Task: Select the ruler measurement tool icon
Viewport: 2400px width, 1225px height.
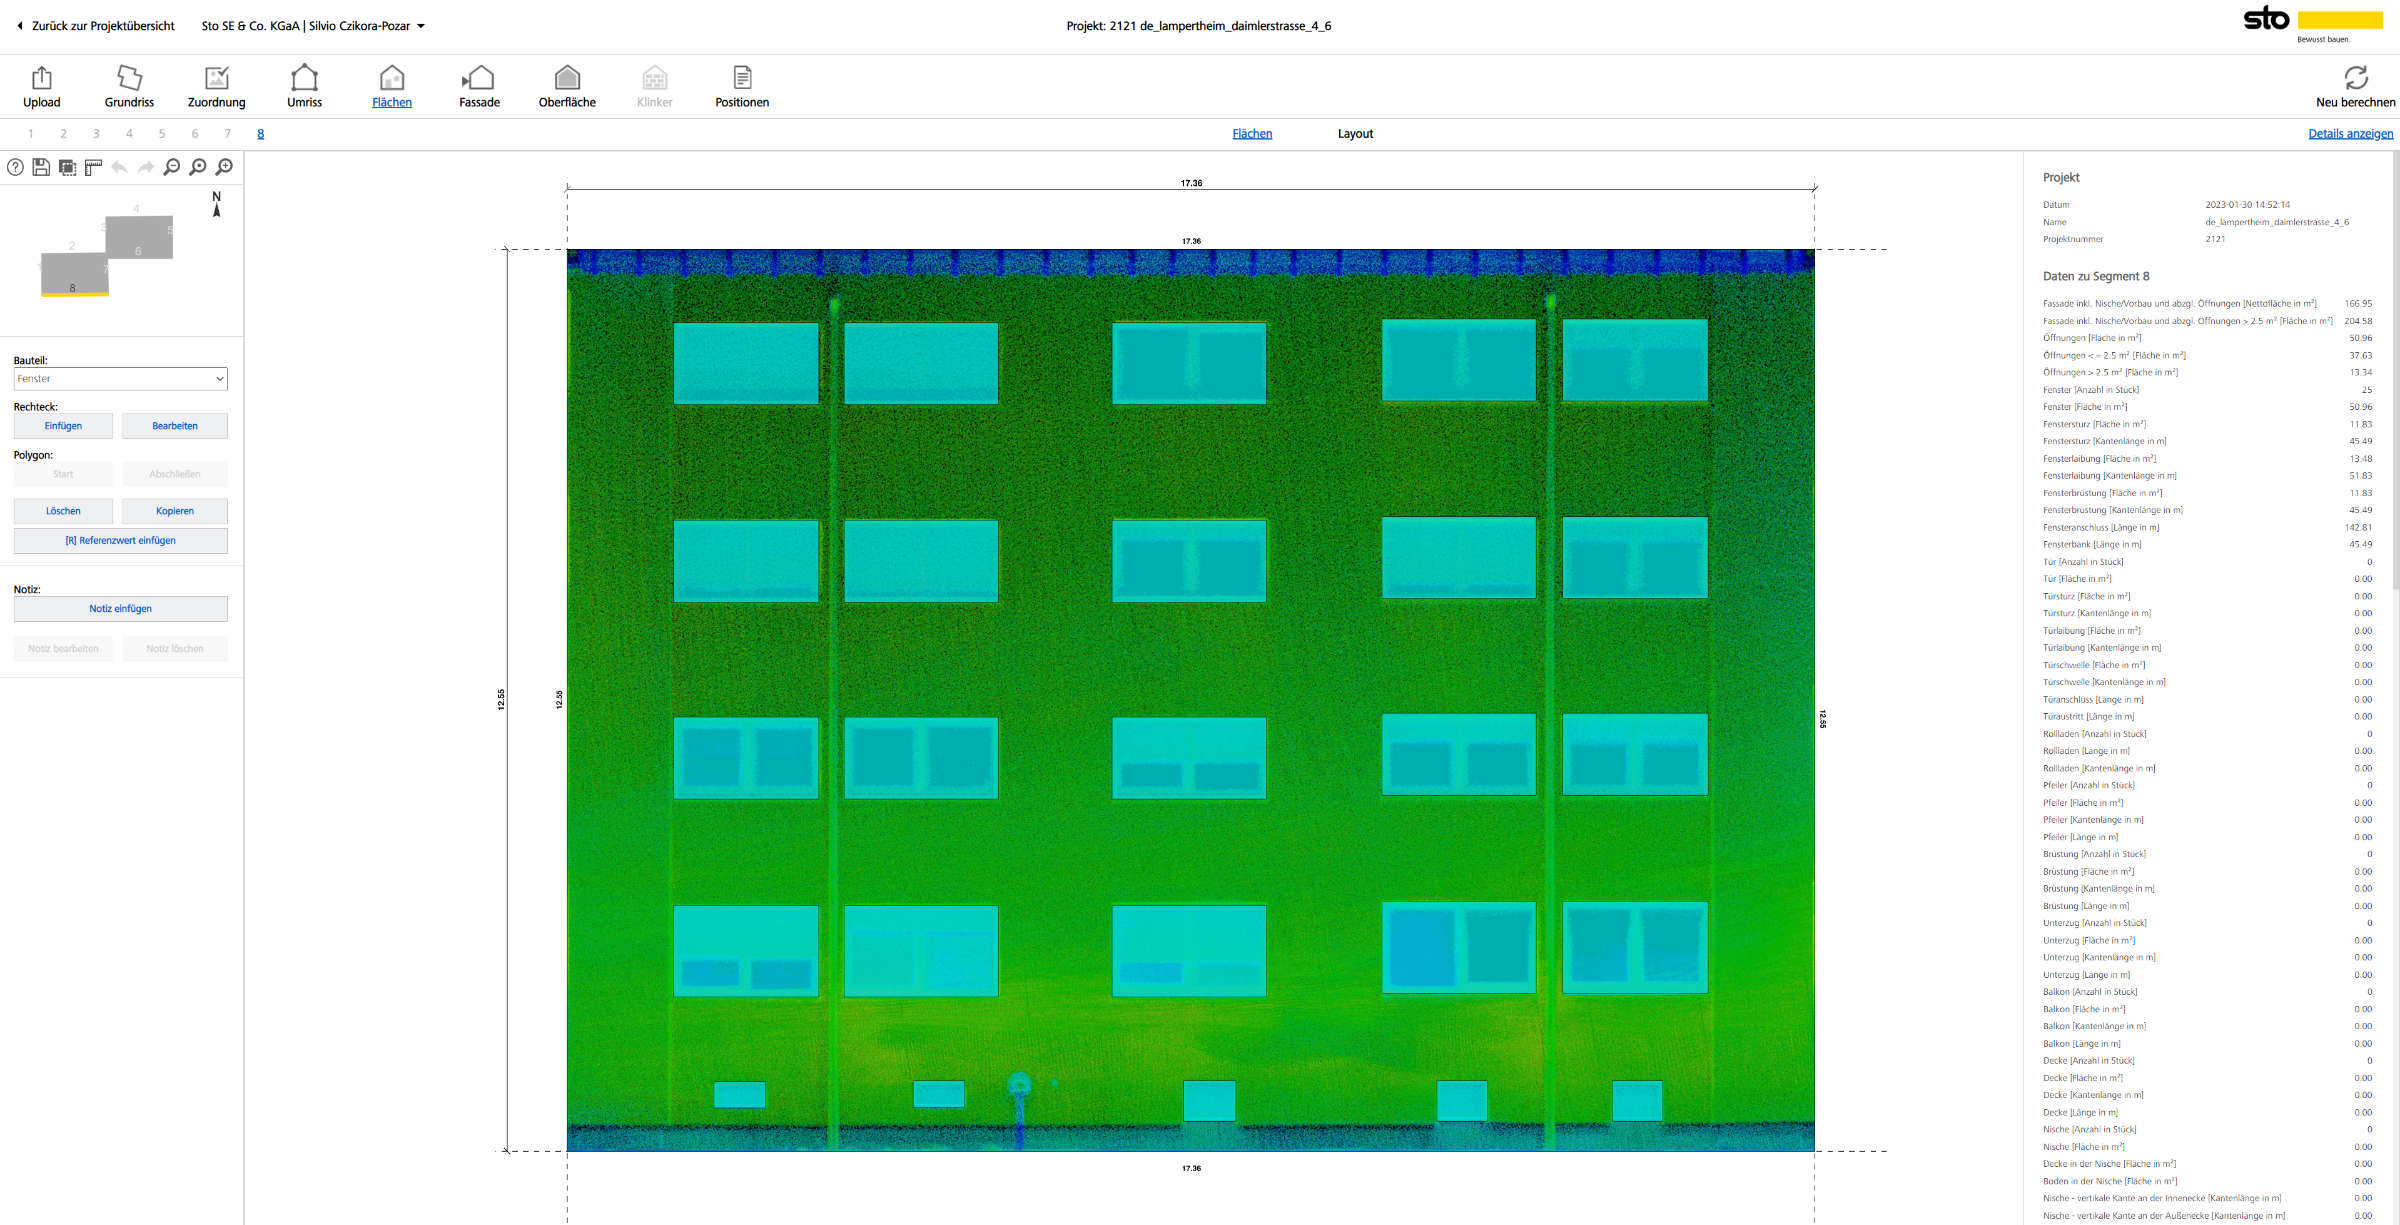Action: click(93, 167)
